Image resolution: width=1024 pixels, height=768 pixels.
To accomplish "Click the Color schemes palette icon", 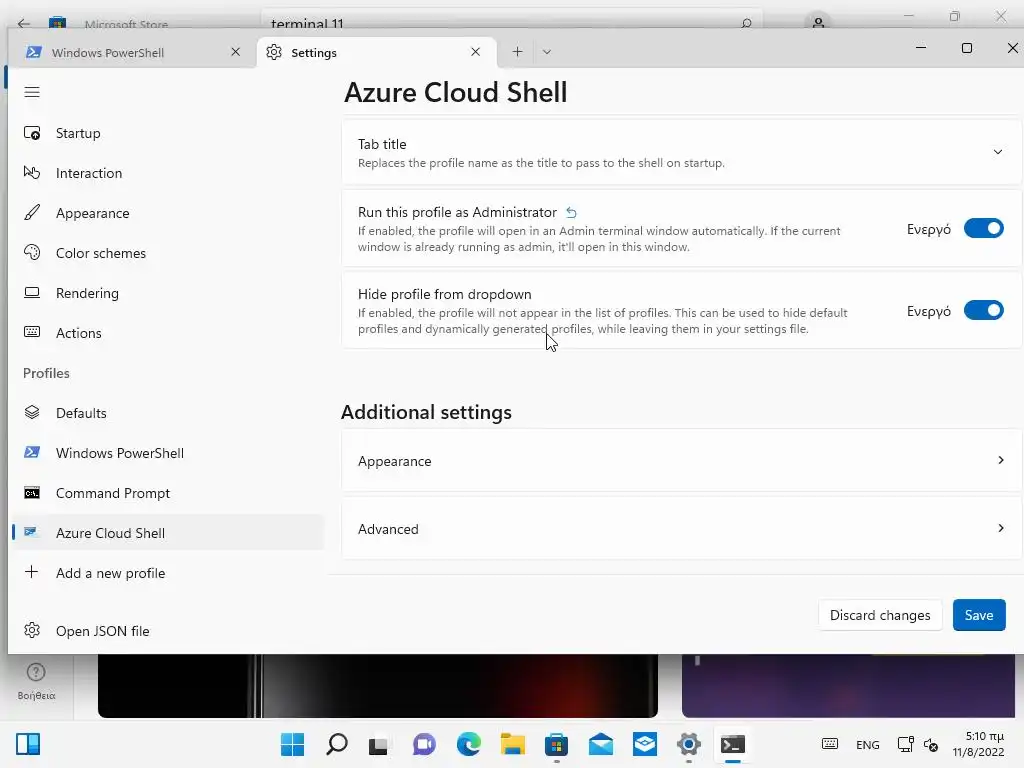I will pyautogui.click(x=32, y=253).
